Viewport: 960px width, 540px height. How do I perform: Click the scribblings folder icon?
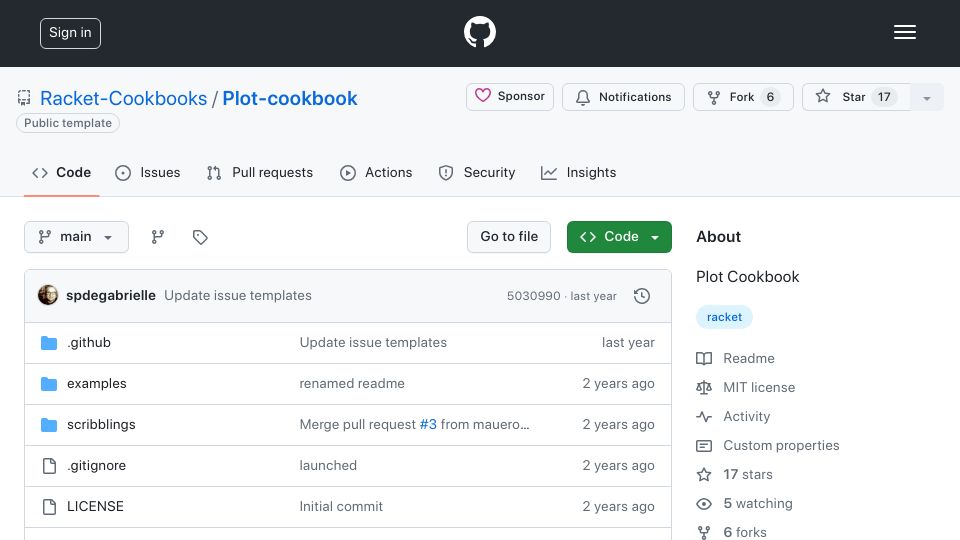pyautogui.click(x=49, y=425)
